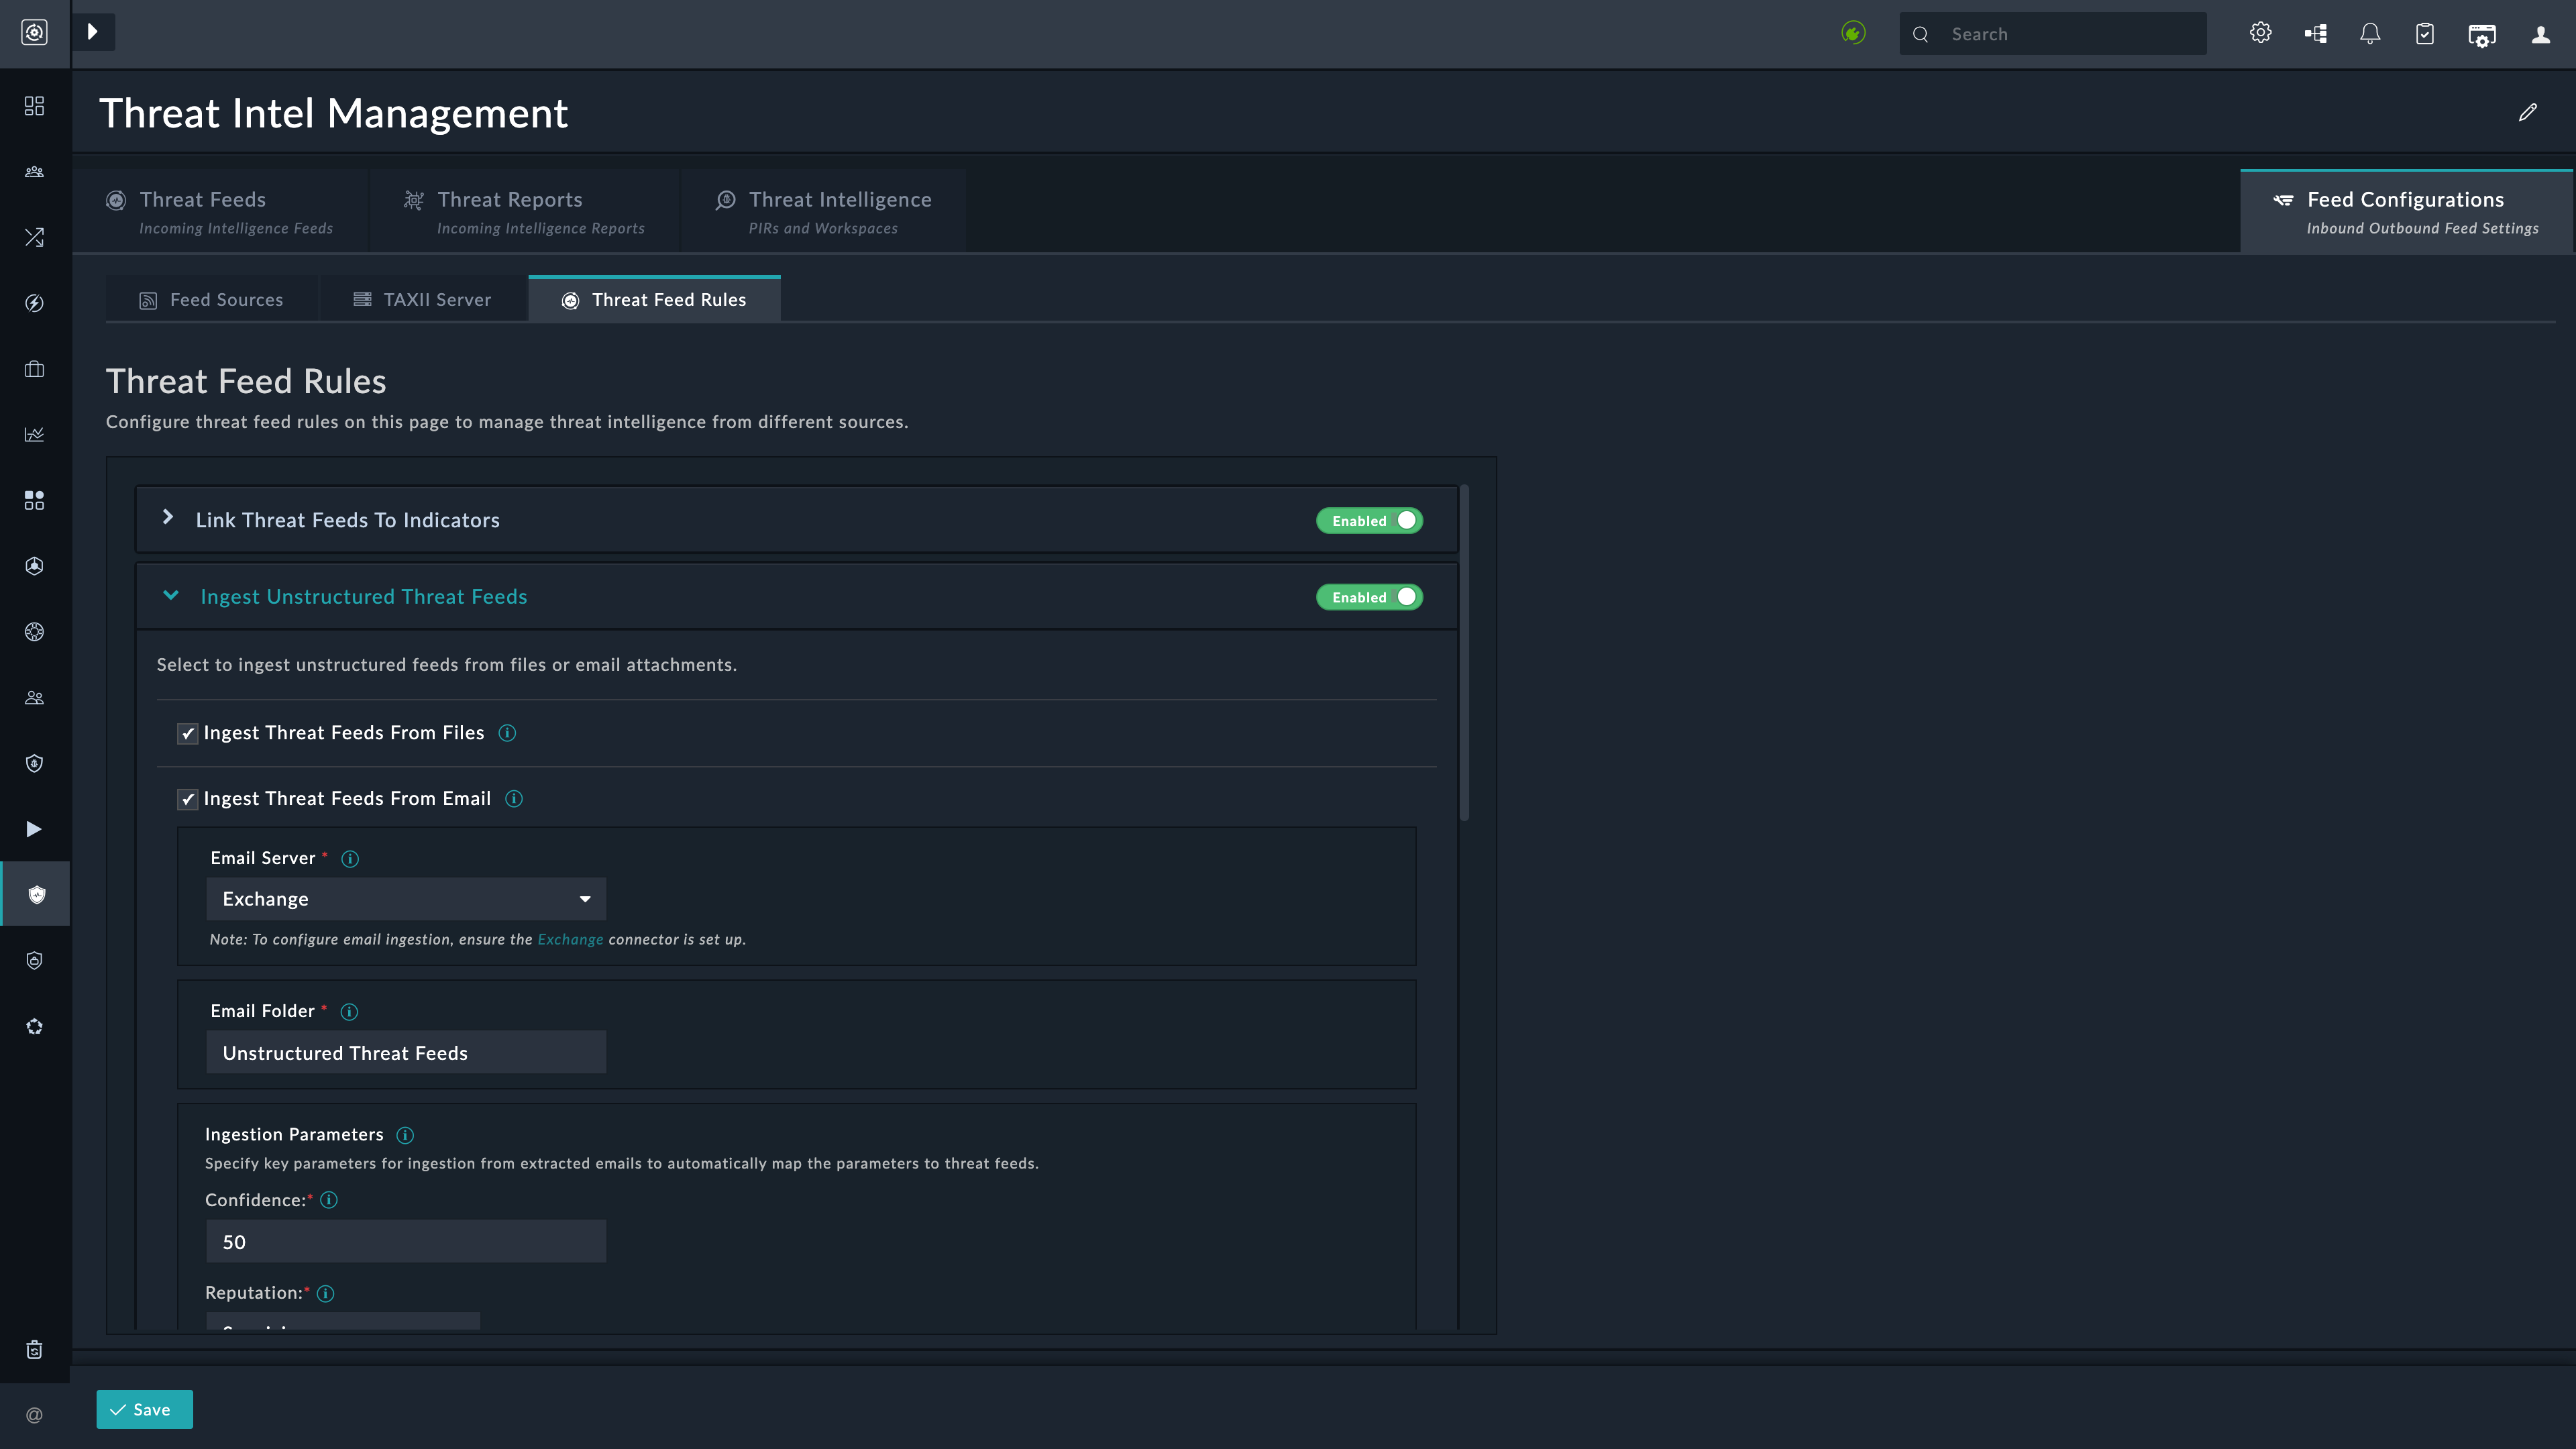Collapse Ingest Unstructured Threat Feeds section

click(171, 596)
